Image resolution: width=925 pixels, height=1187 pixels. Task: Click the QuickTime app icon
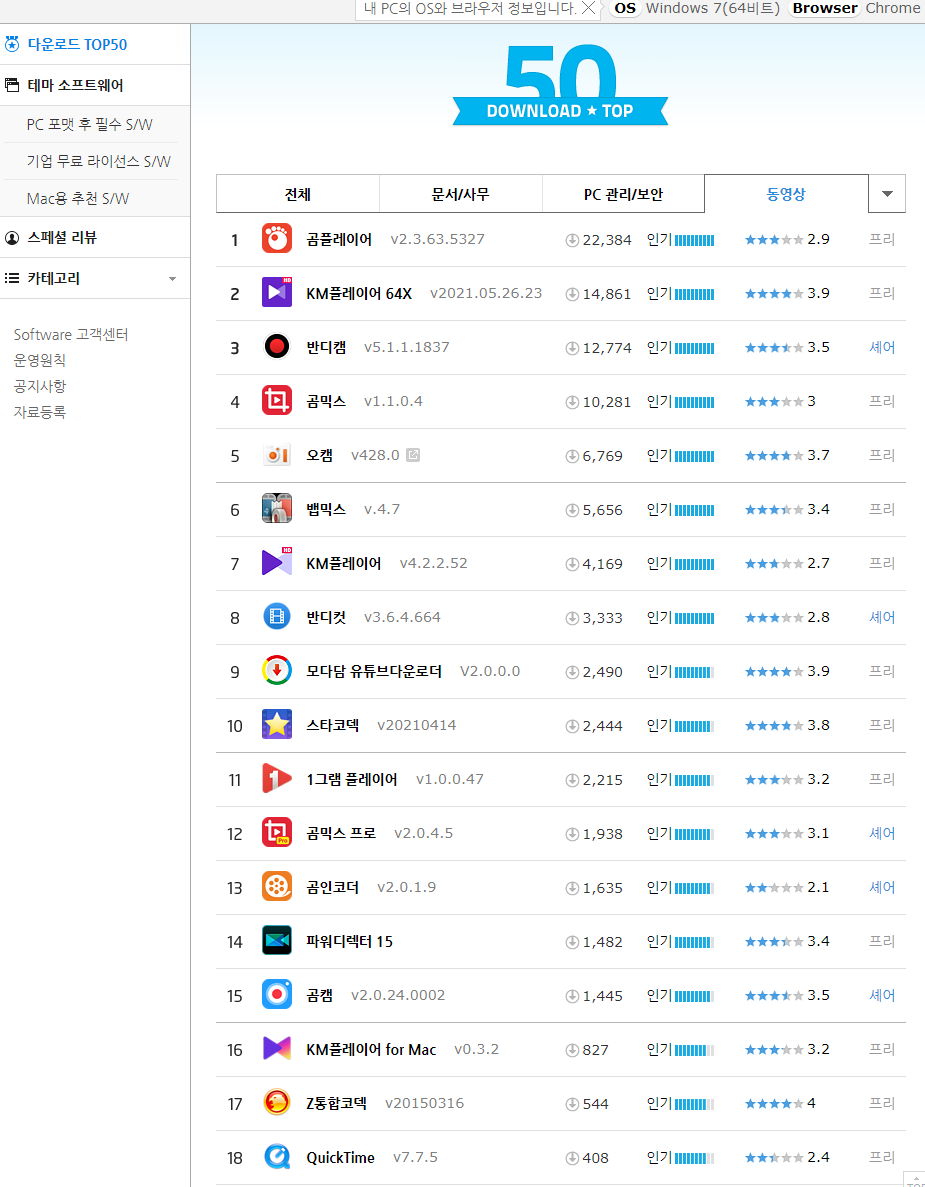[x=276, y=1157]
